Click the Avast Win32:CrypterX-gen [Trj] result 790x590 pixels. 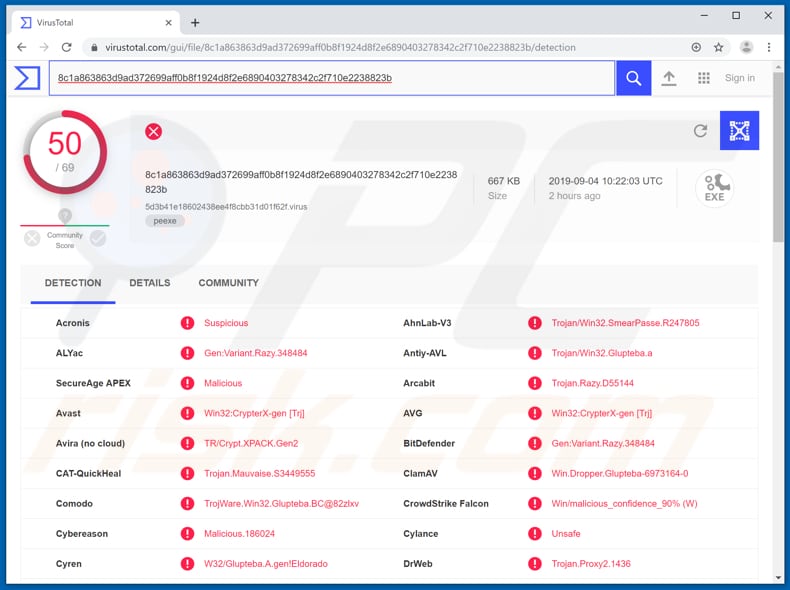point(254,414)
